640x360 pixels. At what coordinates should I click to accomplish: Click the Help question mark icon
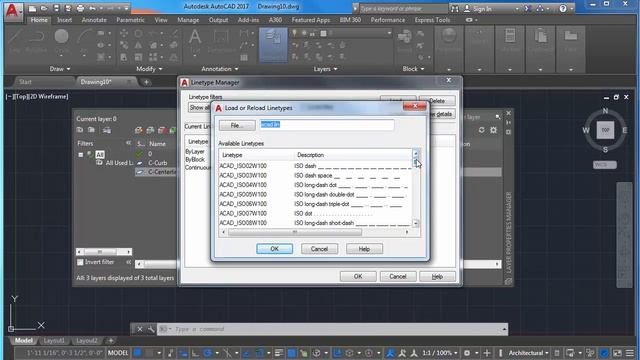pyautogui.click(x=563, y=8)
